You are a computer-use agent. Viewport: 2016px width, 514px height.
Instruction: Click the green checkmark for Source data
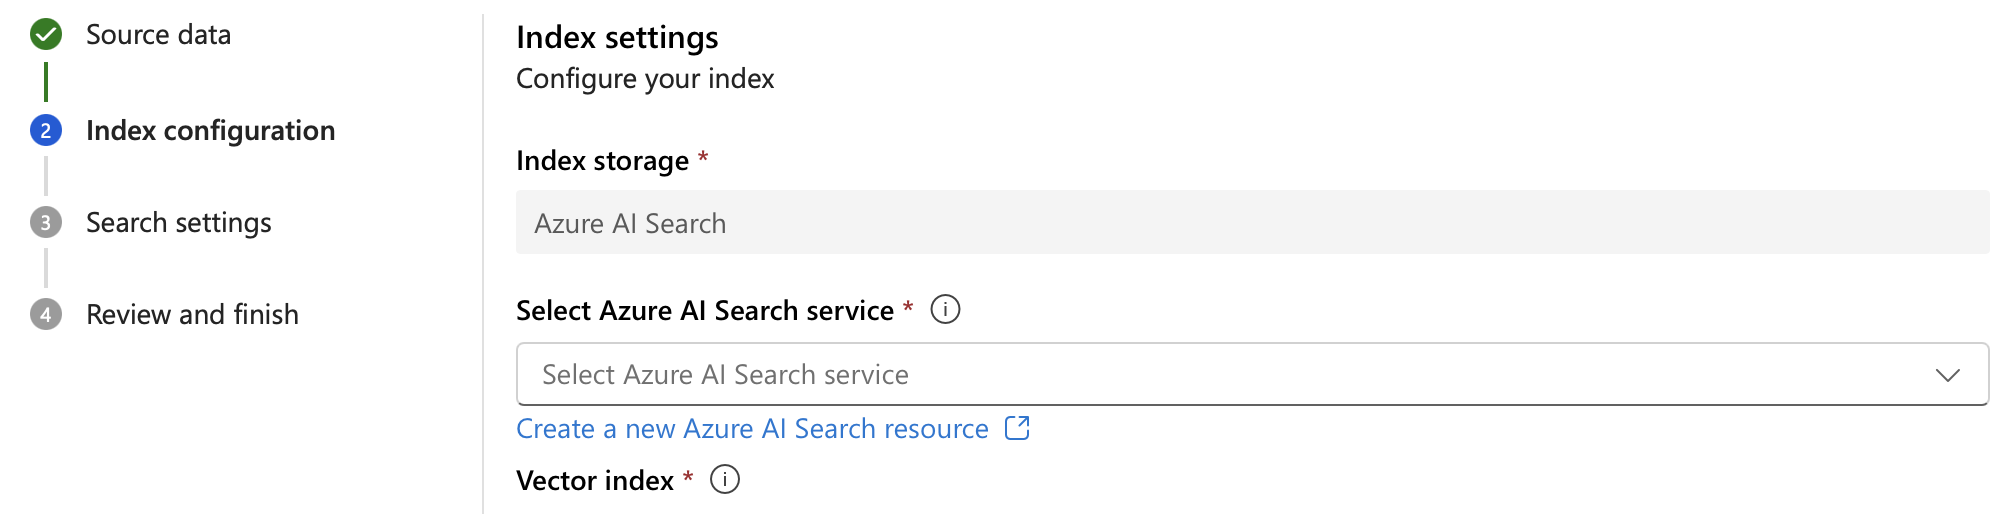click(46, 35)
